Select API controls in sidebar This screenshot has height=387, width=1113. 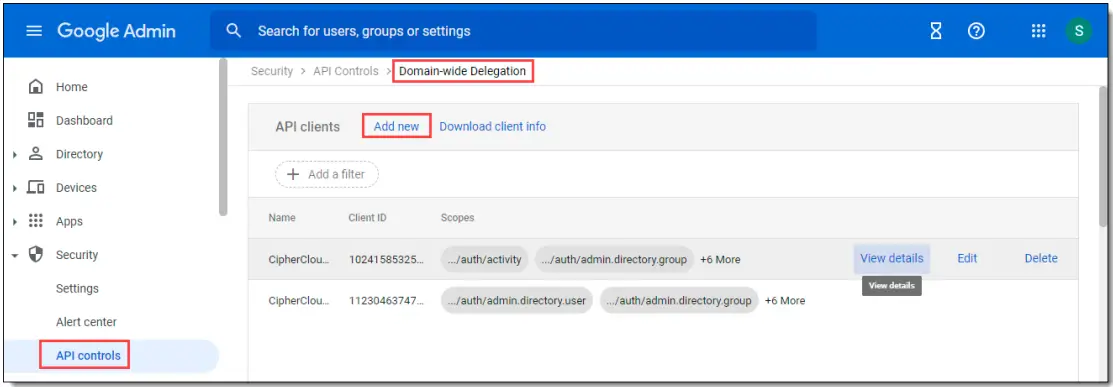point(88,356)
